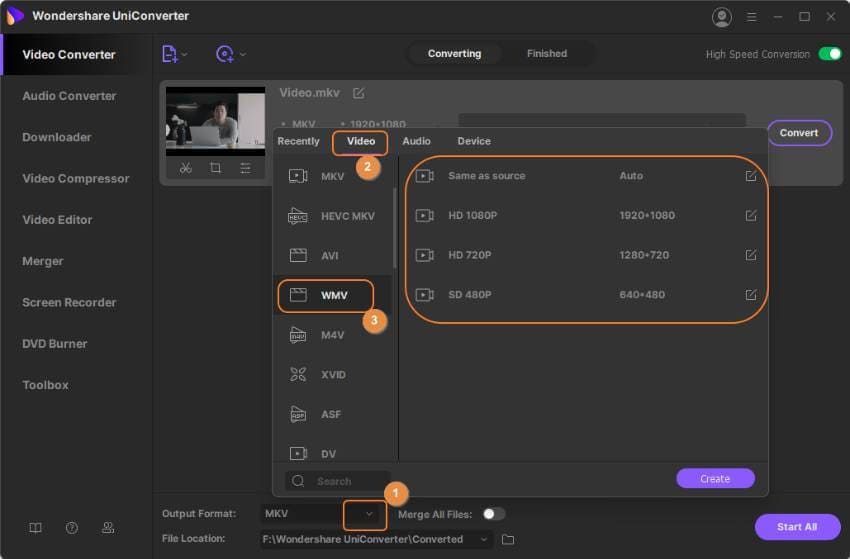Click the Create button
This screenshot has height=559, width=850.
click(x=715, y=479)
